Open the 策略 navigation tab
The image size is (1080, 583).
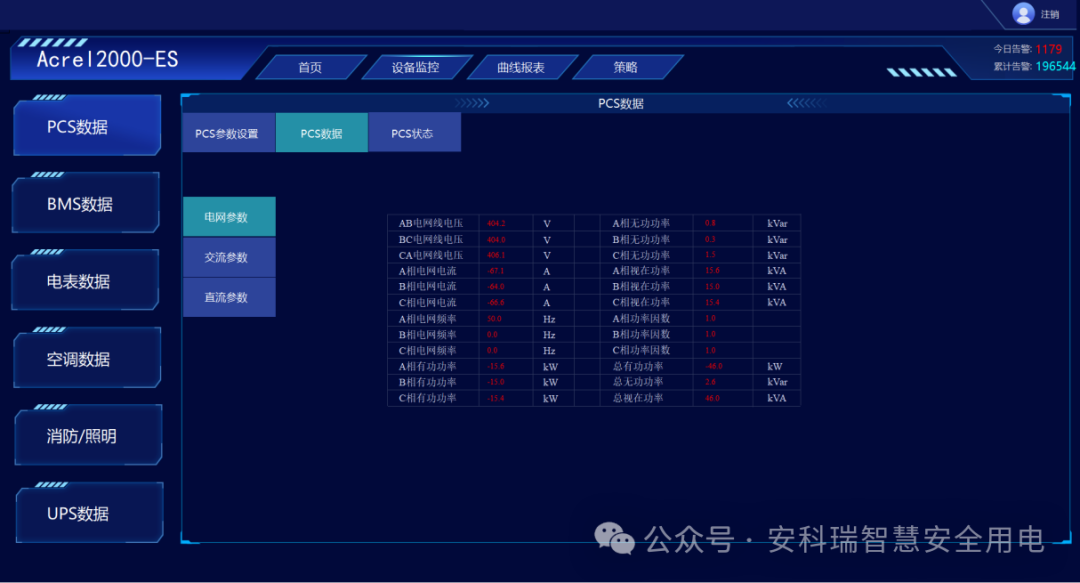626,68
